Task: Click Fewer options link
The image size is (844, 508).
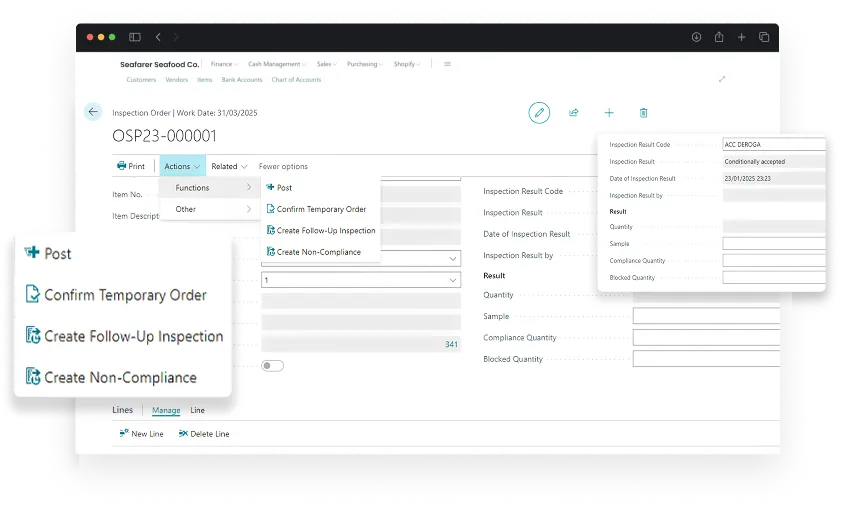Action: (x=283, y=166)
